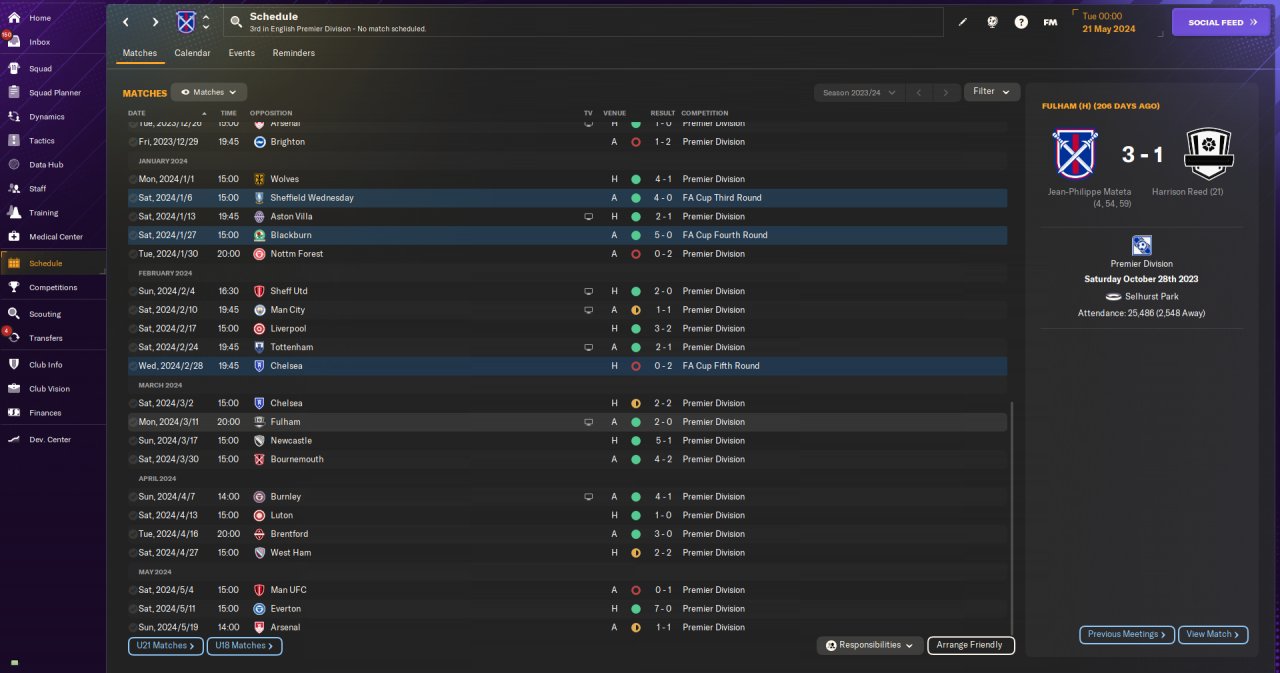Select the Sheffield Wednesday match row
Screen dimensions: 1280x673
point(567,198)
